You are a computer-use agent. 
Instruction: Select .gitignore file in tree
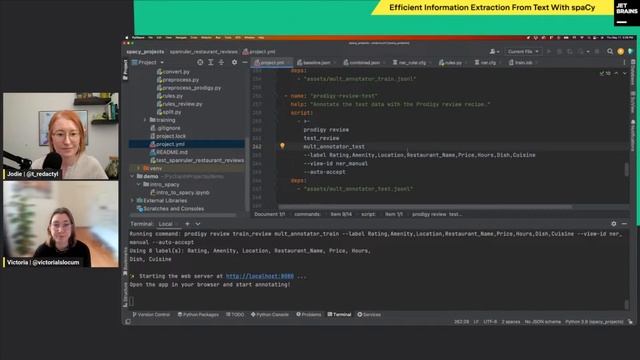click(x=166, y=128)
